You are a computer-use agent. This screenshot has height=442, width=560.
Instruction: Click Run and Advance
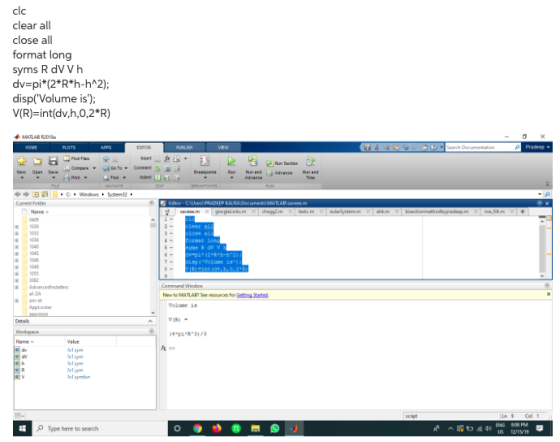pyautogui.click(x=253, y=167)
